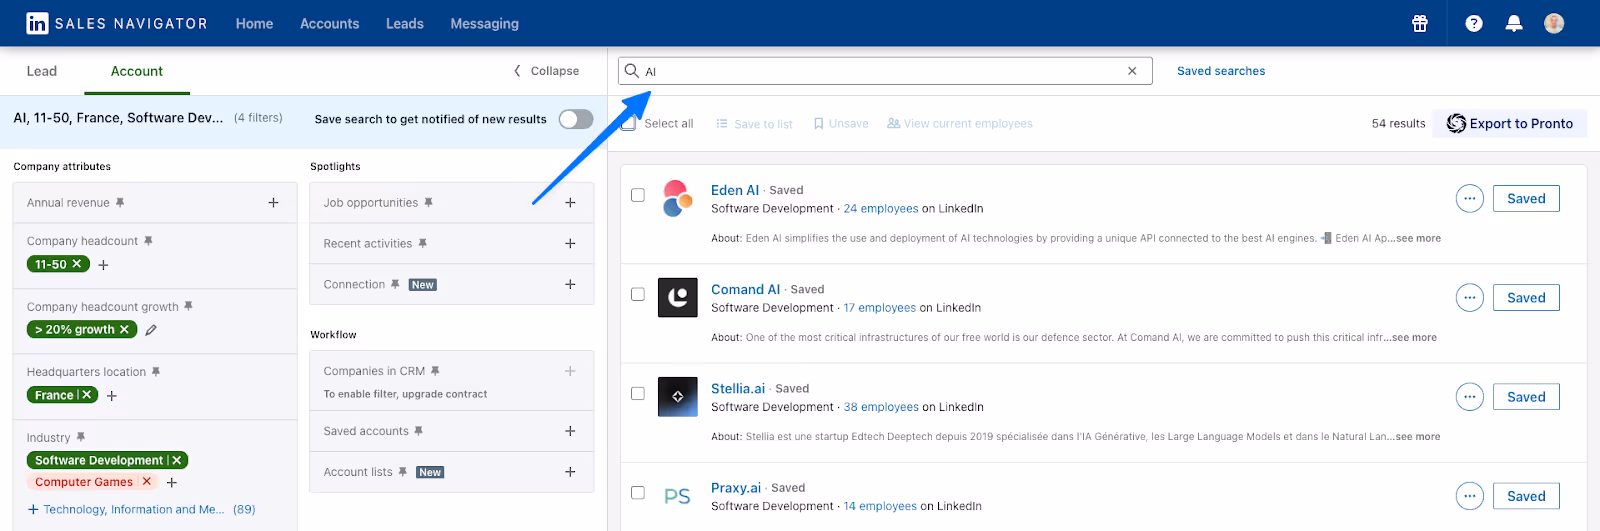Screen dimensions: 1600x531
Task: Open the notifications bell icon
Action: [1514, 23]
